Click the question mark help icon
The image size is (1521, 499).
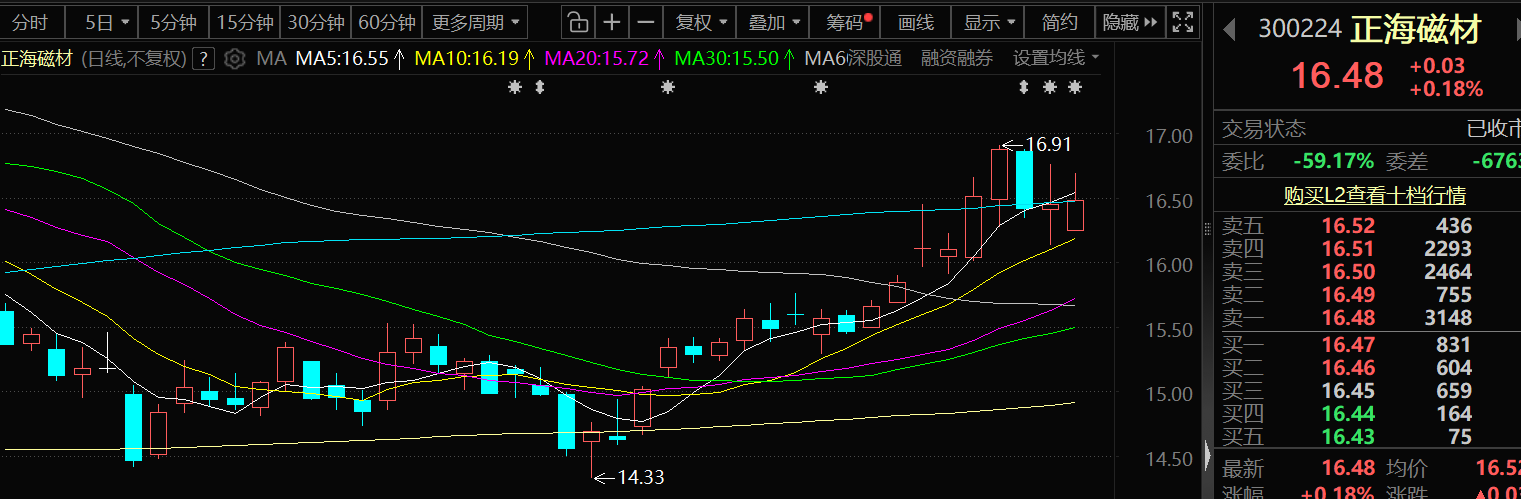pos(204,59)
